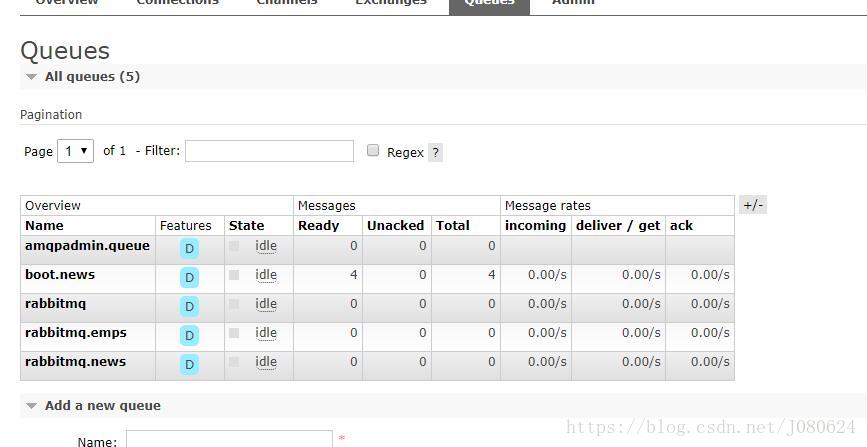Viewport: 867px width, 447px height.
Task: Click Ready value 4 for boot.news
Action: 353,274
